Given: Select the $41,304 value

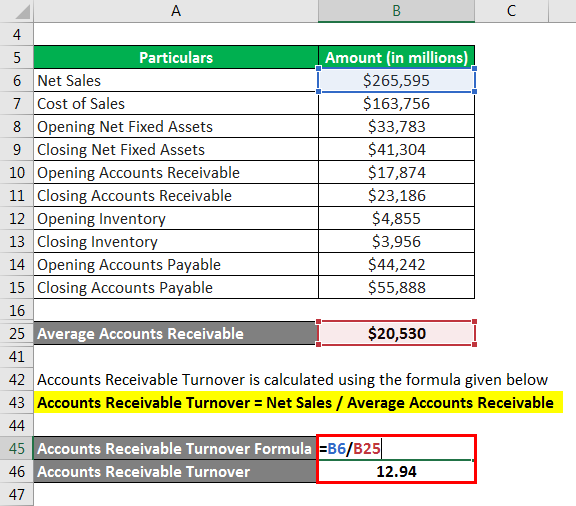Looking at the screenshot, I should point(396,149).
